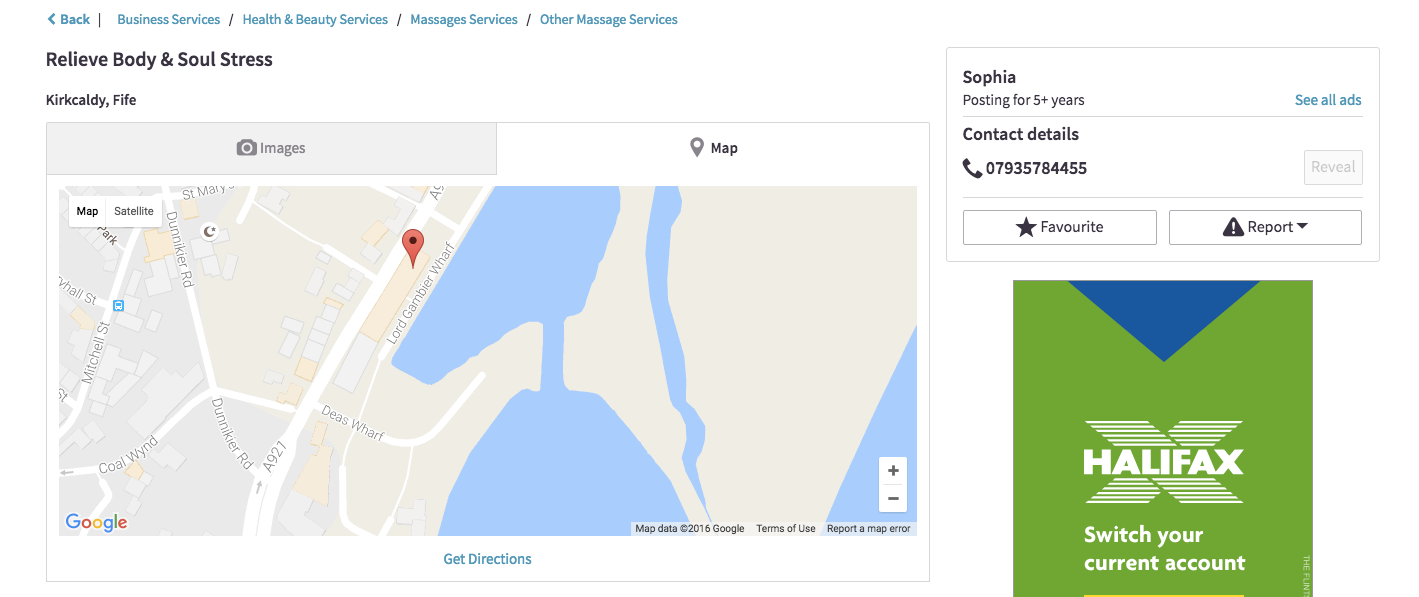The width and height of the screenshot is (1419, 597).
Task: Click the phone icon beside contact number
Action: 972,168
